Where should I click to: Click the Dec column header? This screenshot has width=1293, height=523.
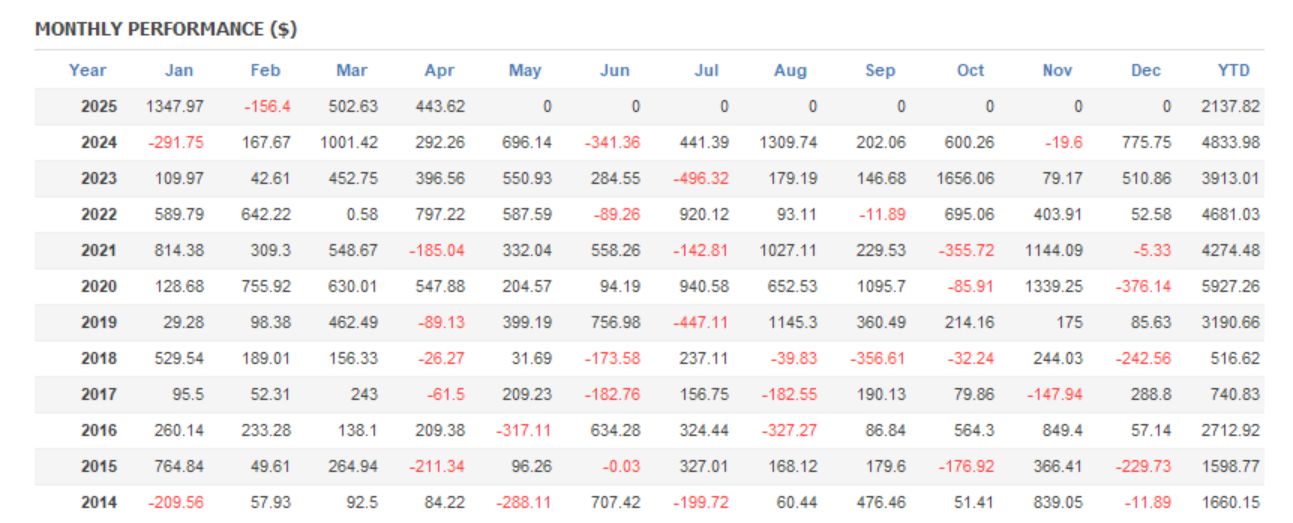[x=1146, y=70]
